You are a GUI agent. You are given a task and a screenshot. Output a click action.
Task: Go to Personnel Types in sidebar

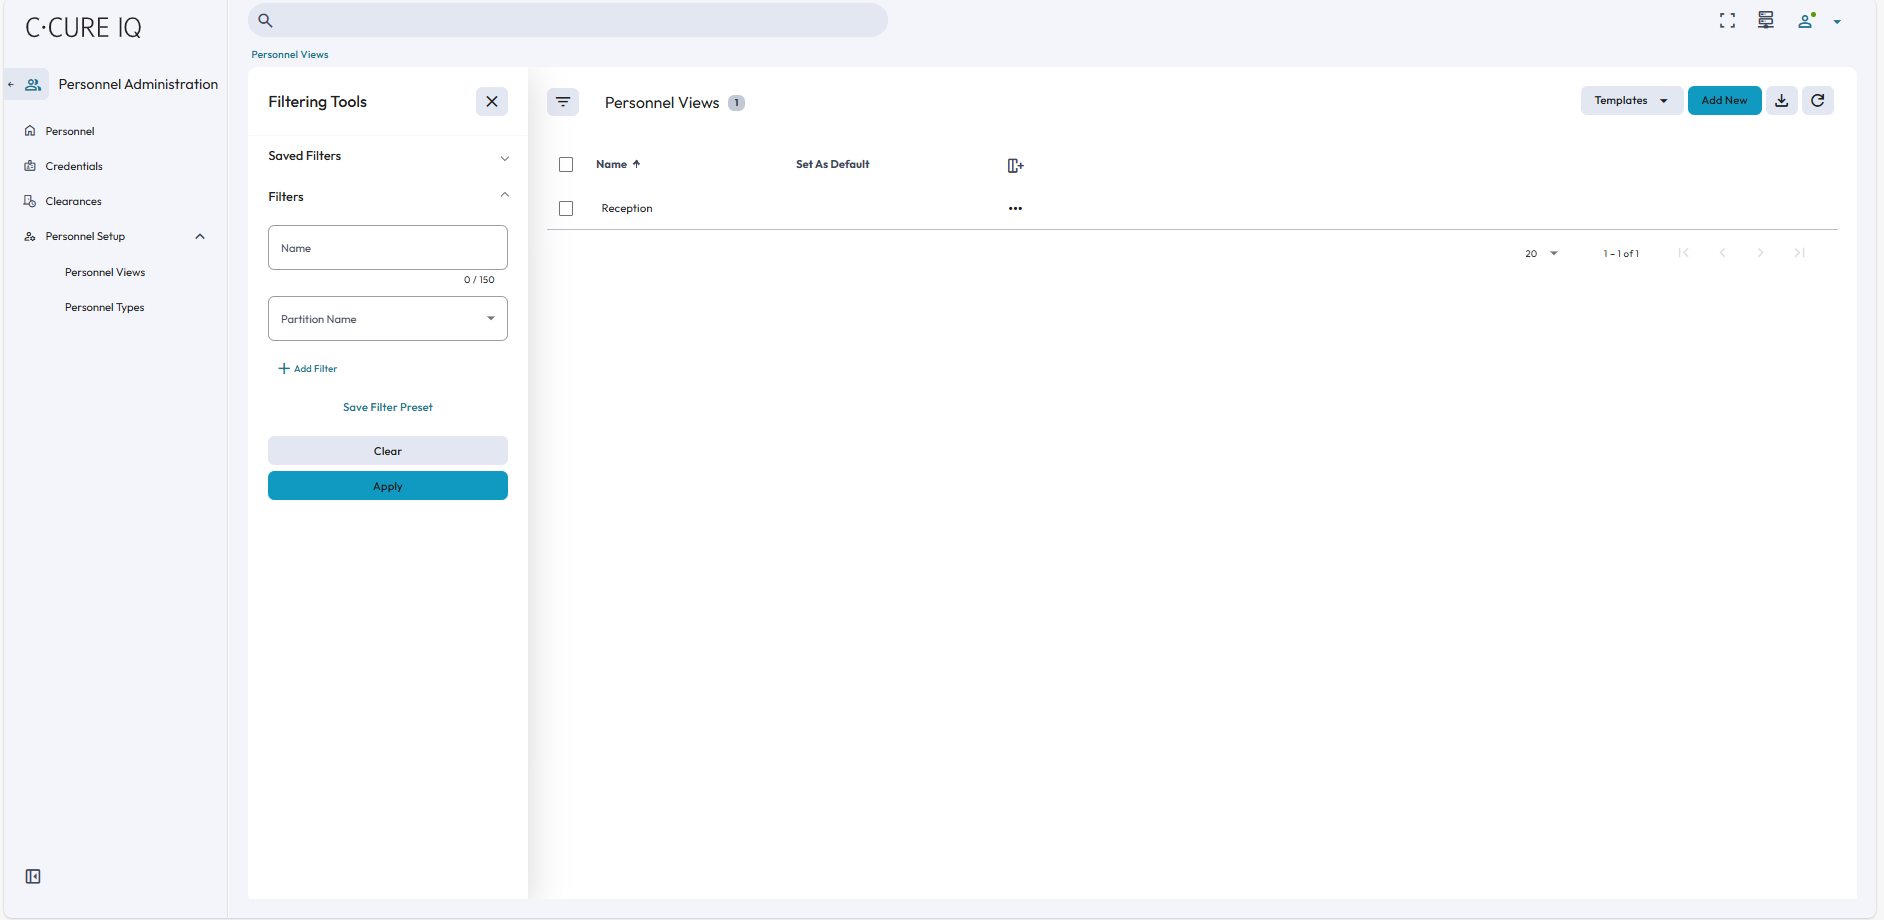coord(104,308)
